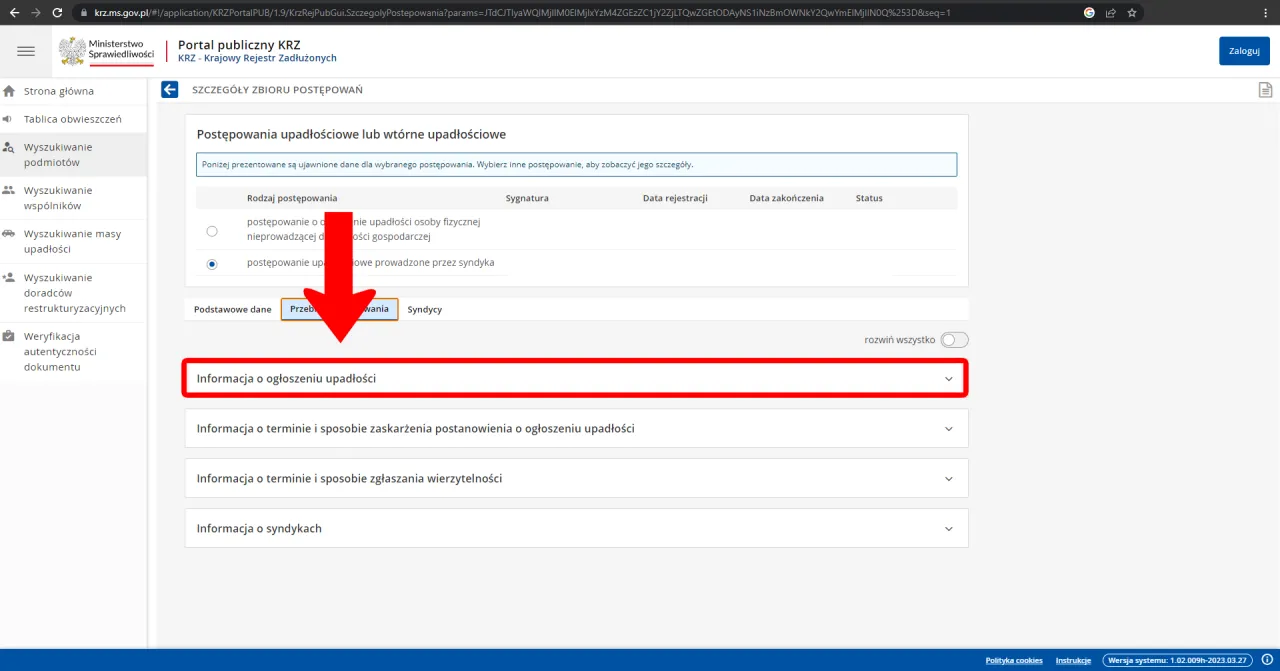Switch to the Syndycy tab
This screenshot has width=1280, height=671.
coord(424,309)
